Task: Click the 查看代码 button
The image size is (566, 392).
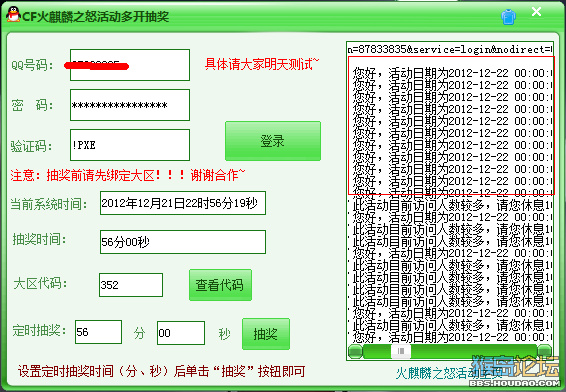Action: (220, 285)
